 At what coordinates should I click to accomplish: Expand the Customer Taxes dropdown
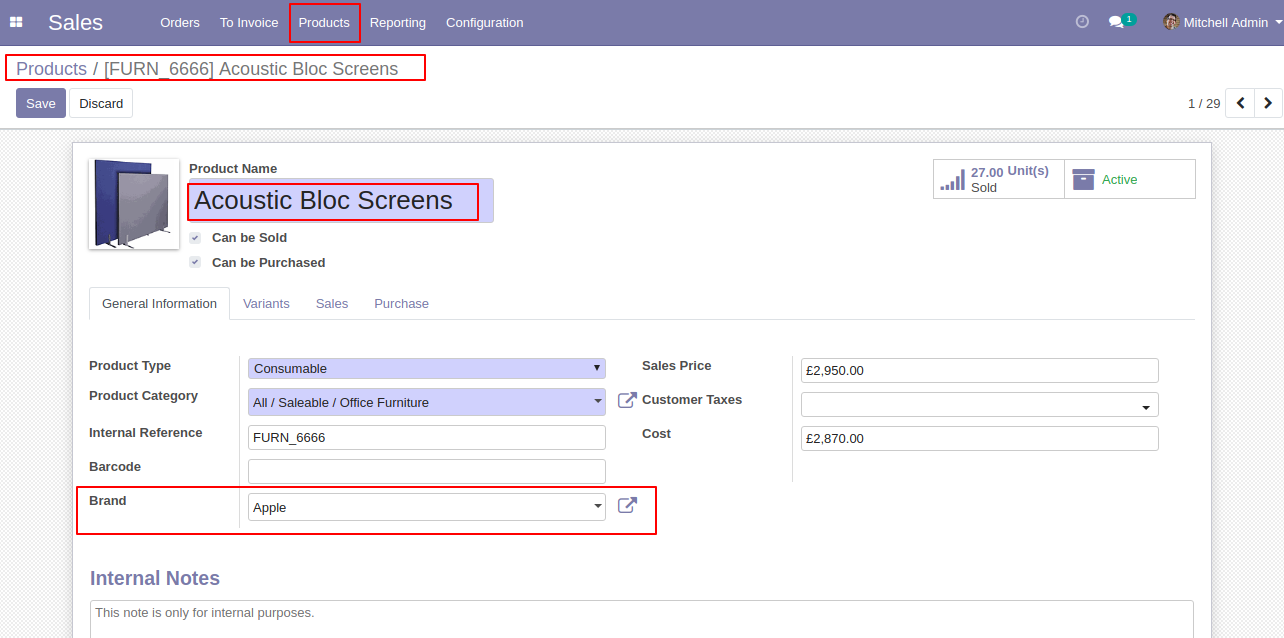click(980, 405)
